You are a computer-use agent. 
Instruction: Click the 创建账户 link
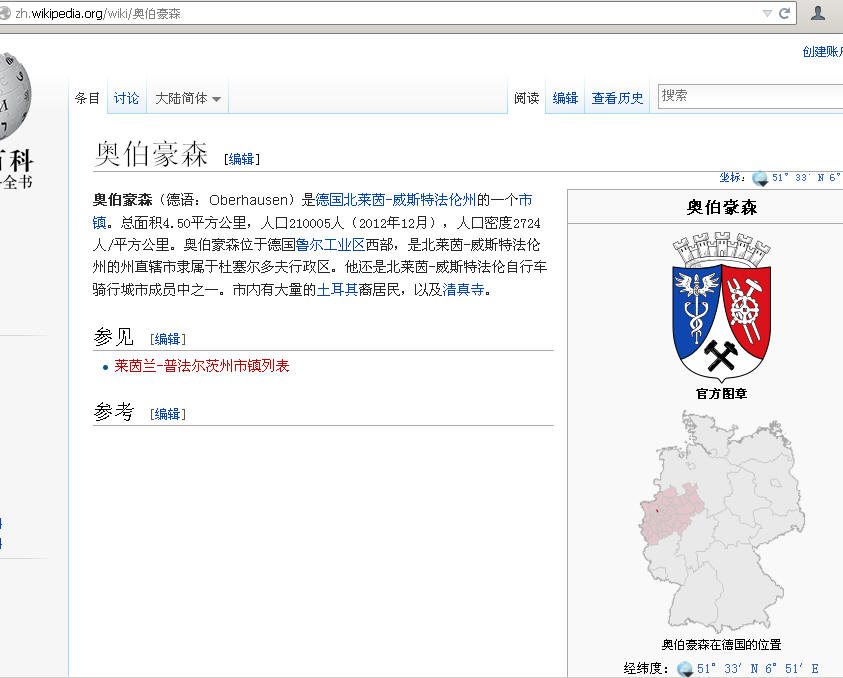pos(823,52)
